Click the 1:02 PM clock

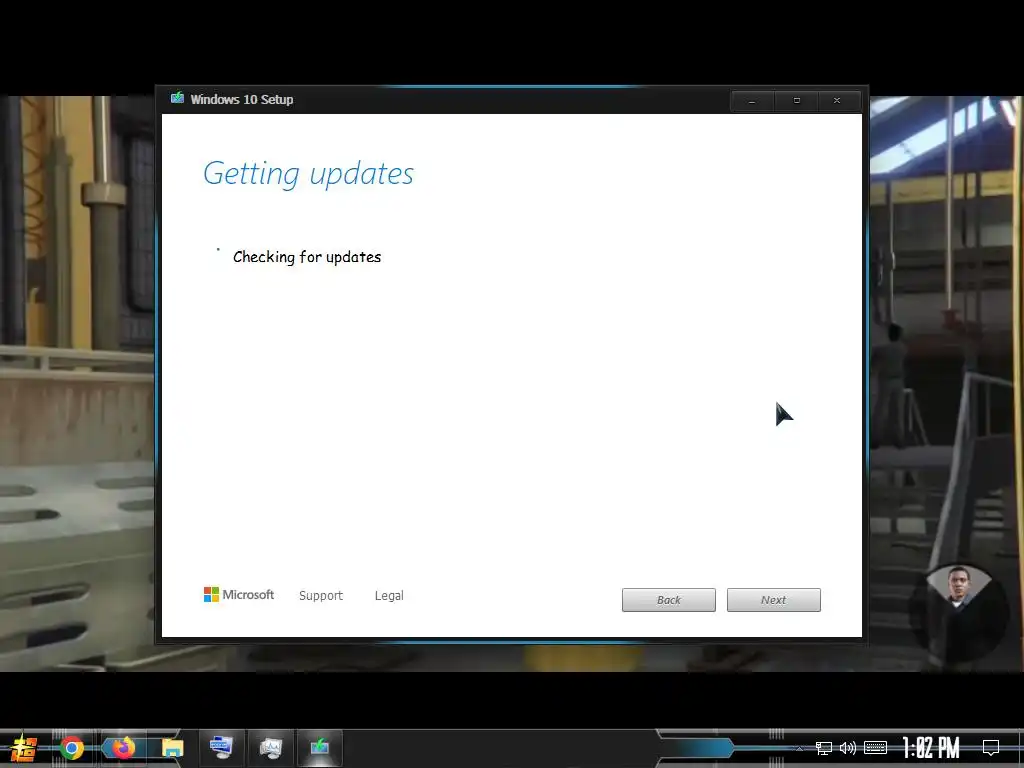[931, 748]
